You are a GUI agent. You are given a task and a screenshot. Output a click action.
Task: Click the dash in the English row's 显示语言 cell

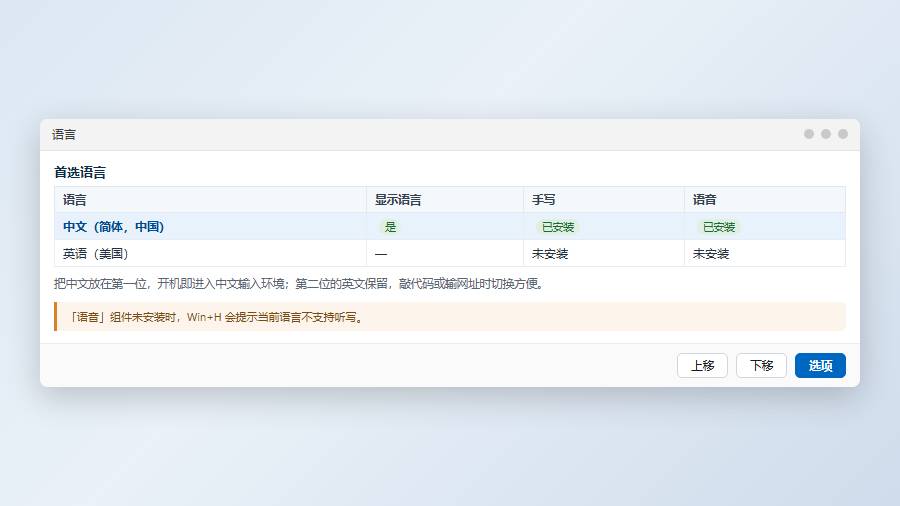[381, 254]
